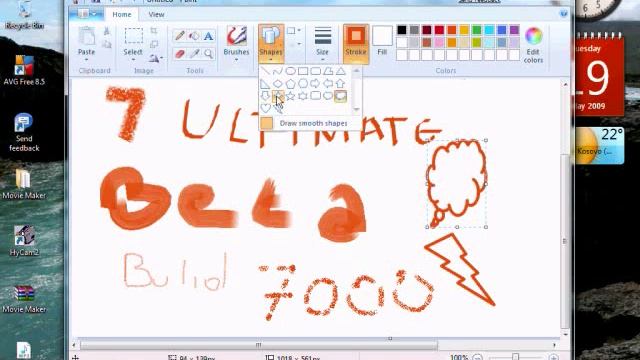Pick the curve shape
The height and width of the screenshot is (360, 640).
278,71
